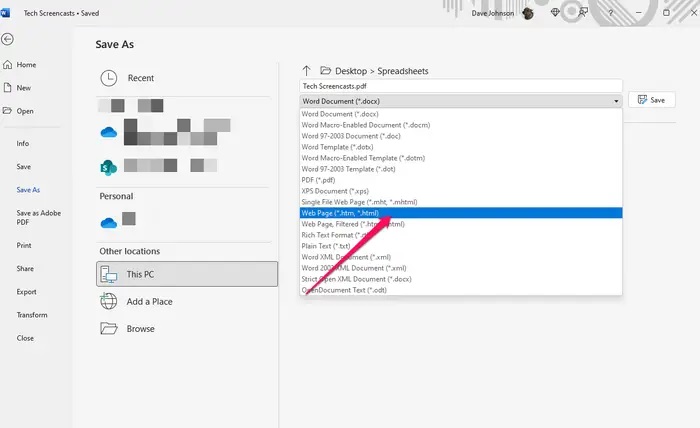Choose Open in the left sidebar

pyautogui.click(x=18, y=111)
